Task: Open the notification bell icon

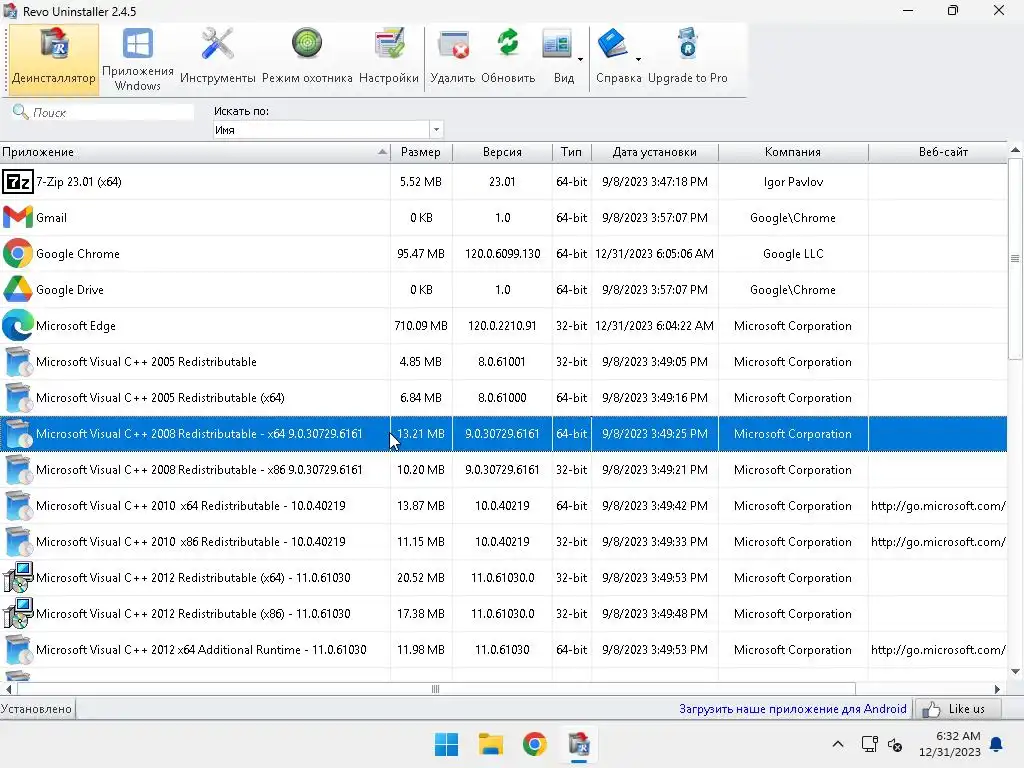Action: coord(997,744)
